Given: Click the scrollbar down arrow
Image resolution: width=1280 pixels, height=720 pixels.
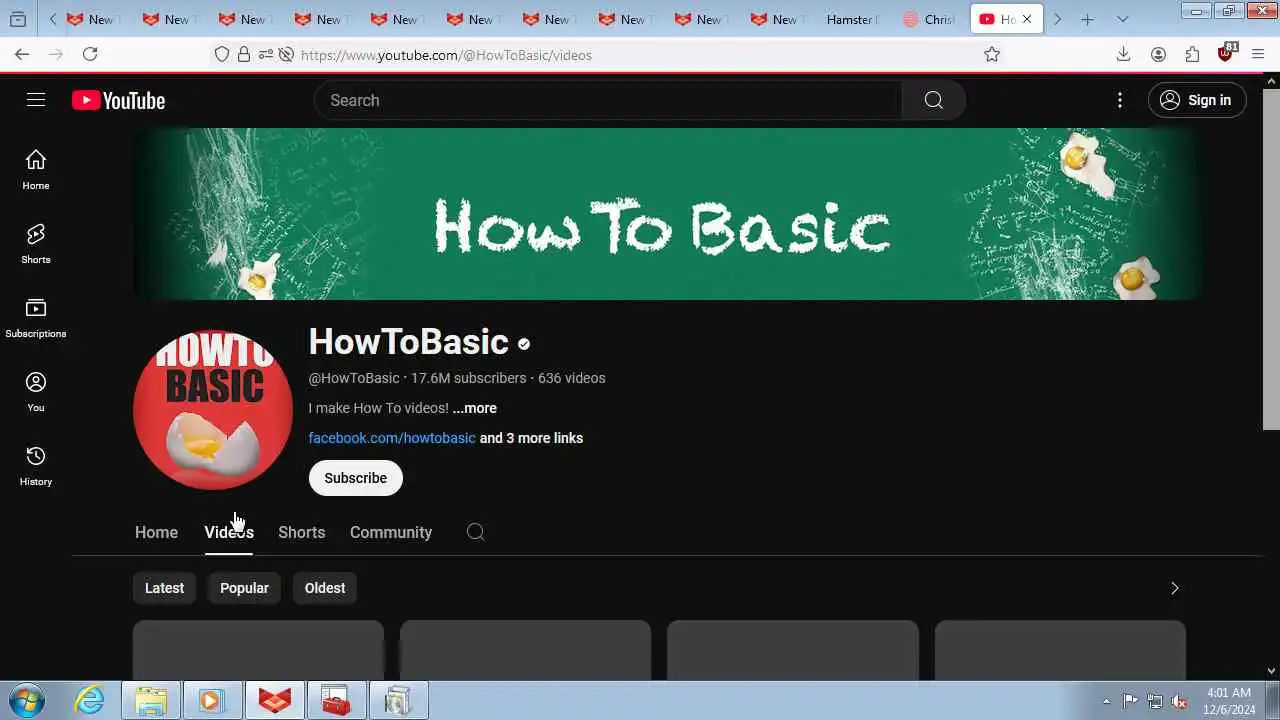Looking at the screenshot, I should [x=1272, y=671].
